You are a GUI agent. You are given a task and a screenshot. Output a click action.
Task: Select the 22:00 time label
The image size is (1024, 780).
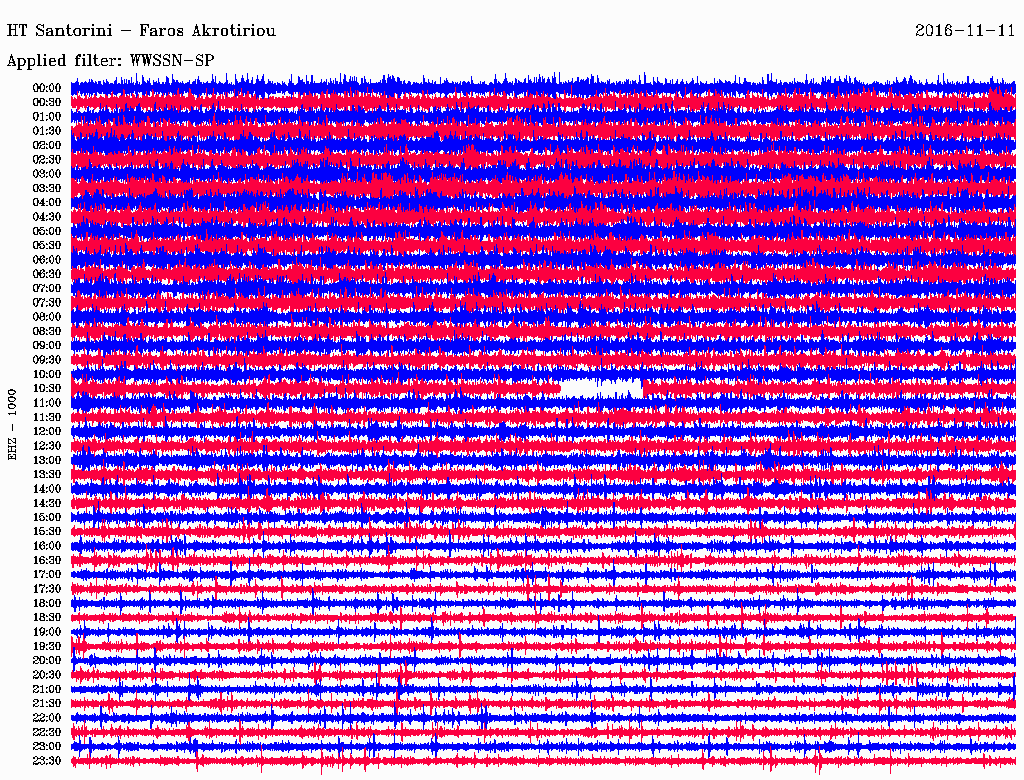click(47, 718)
